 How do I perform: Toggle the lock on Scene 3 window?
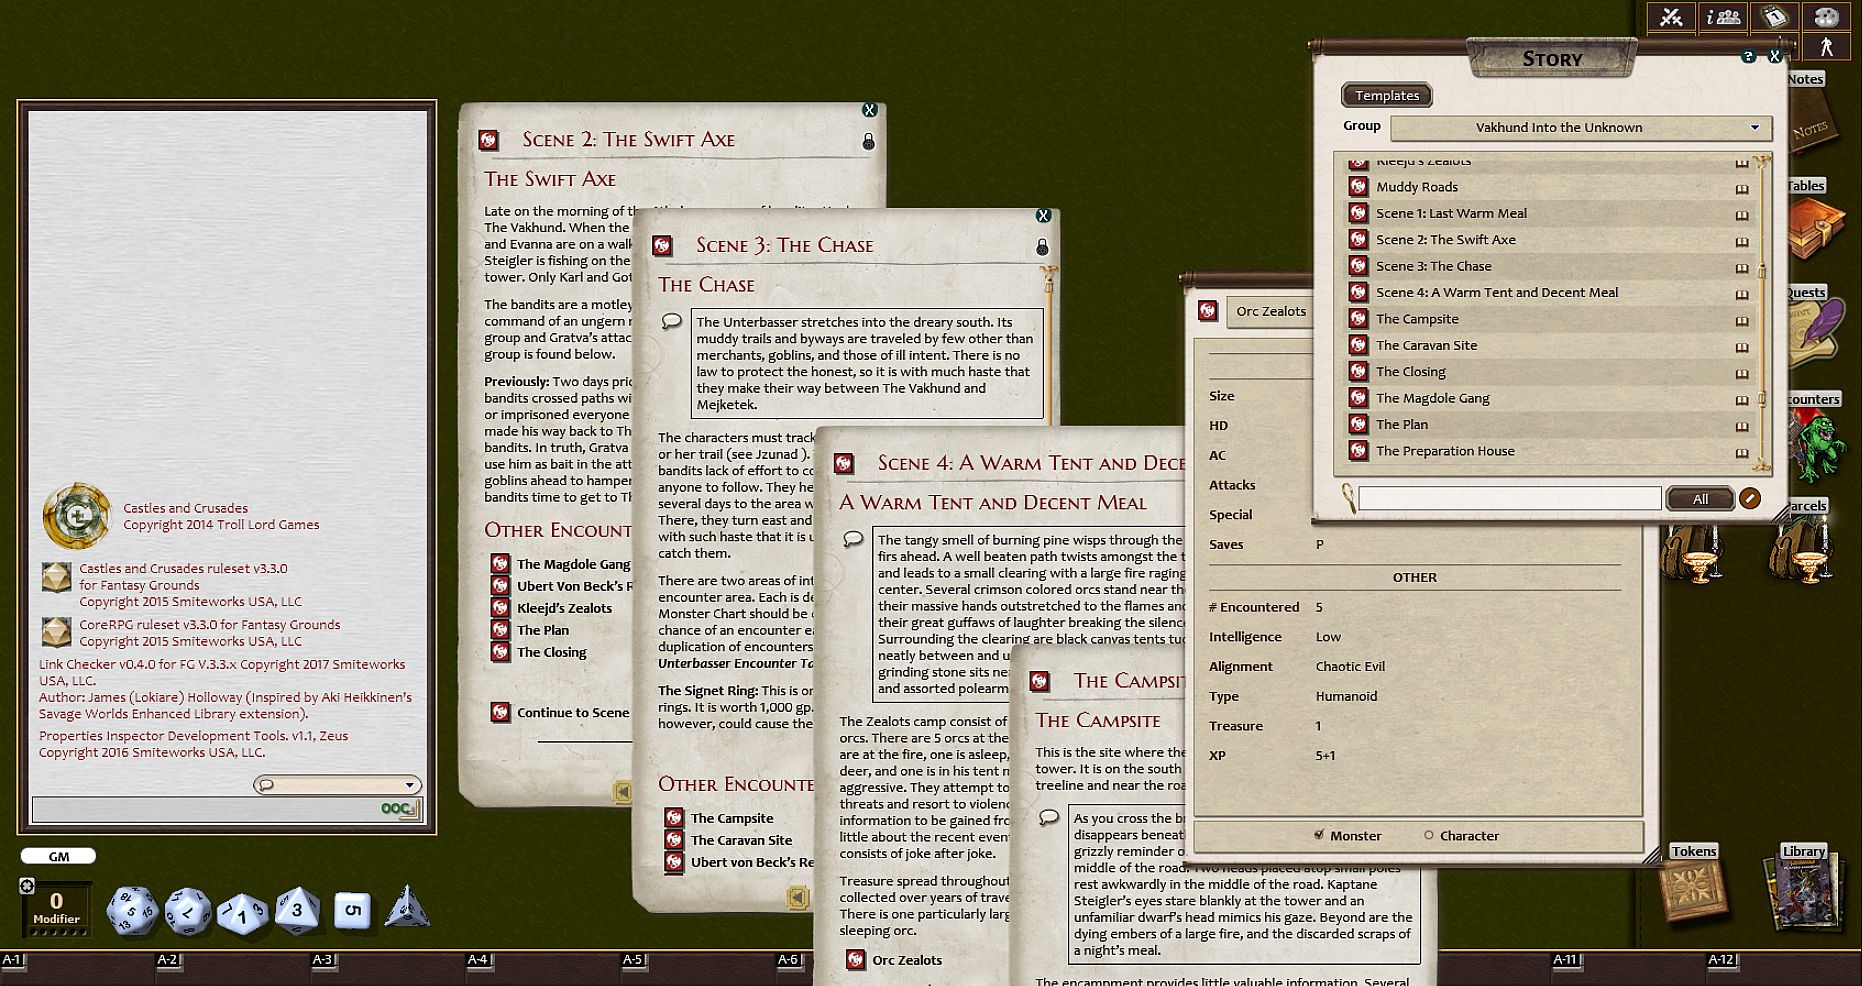[x=1042, y=247]
